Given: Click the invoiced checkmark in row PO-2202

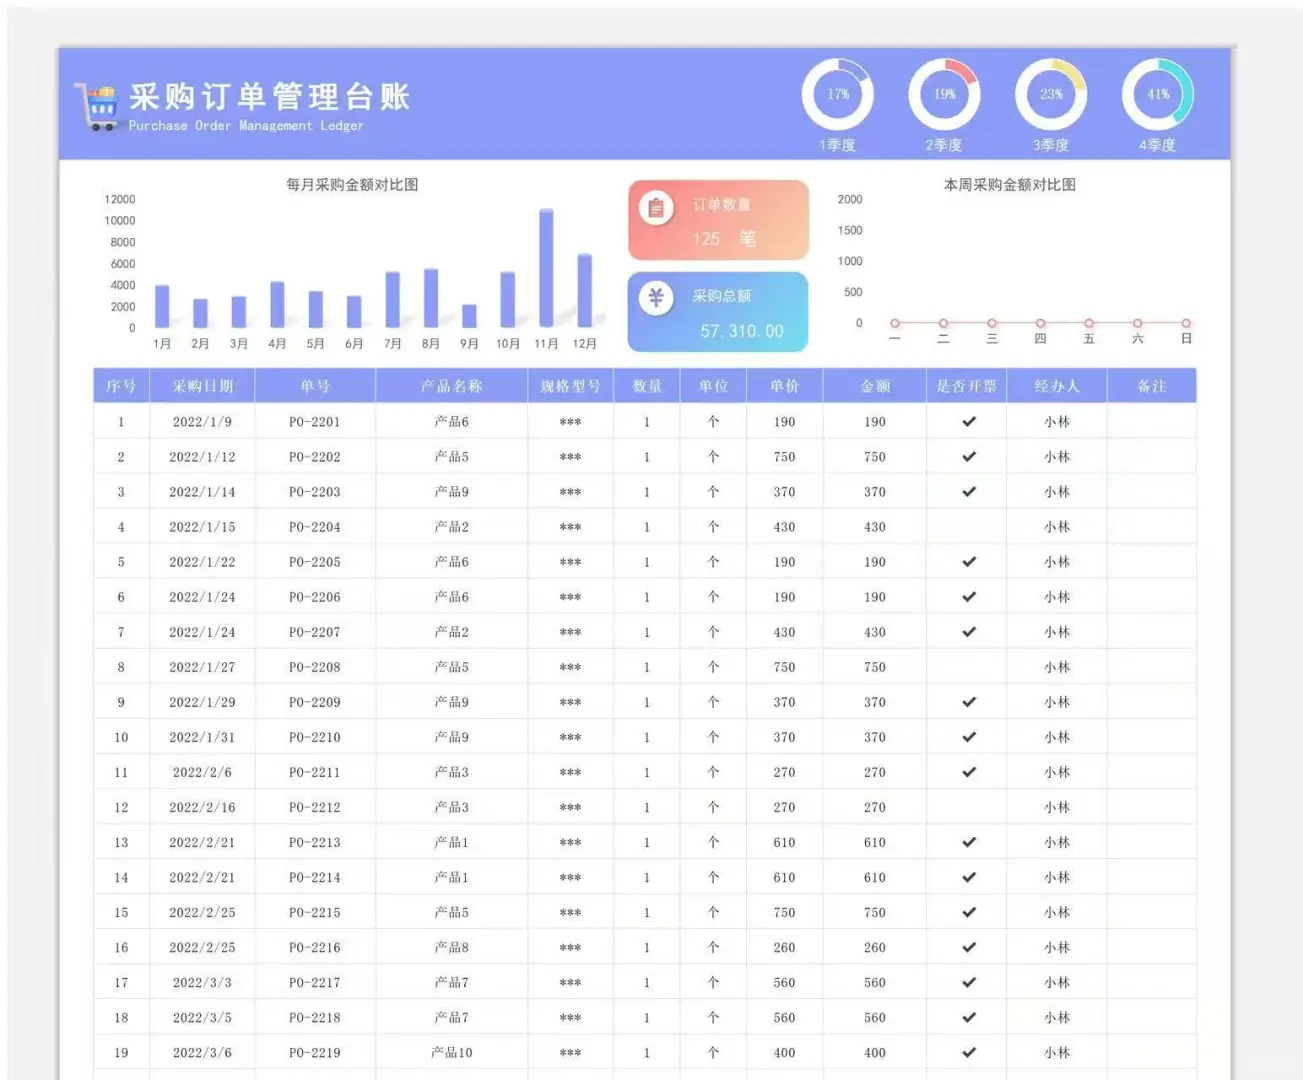Looking at the screenshot, I should coord(968,457).
